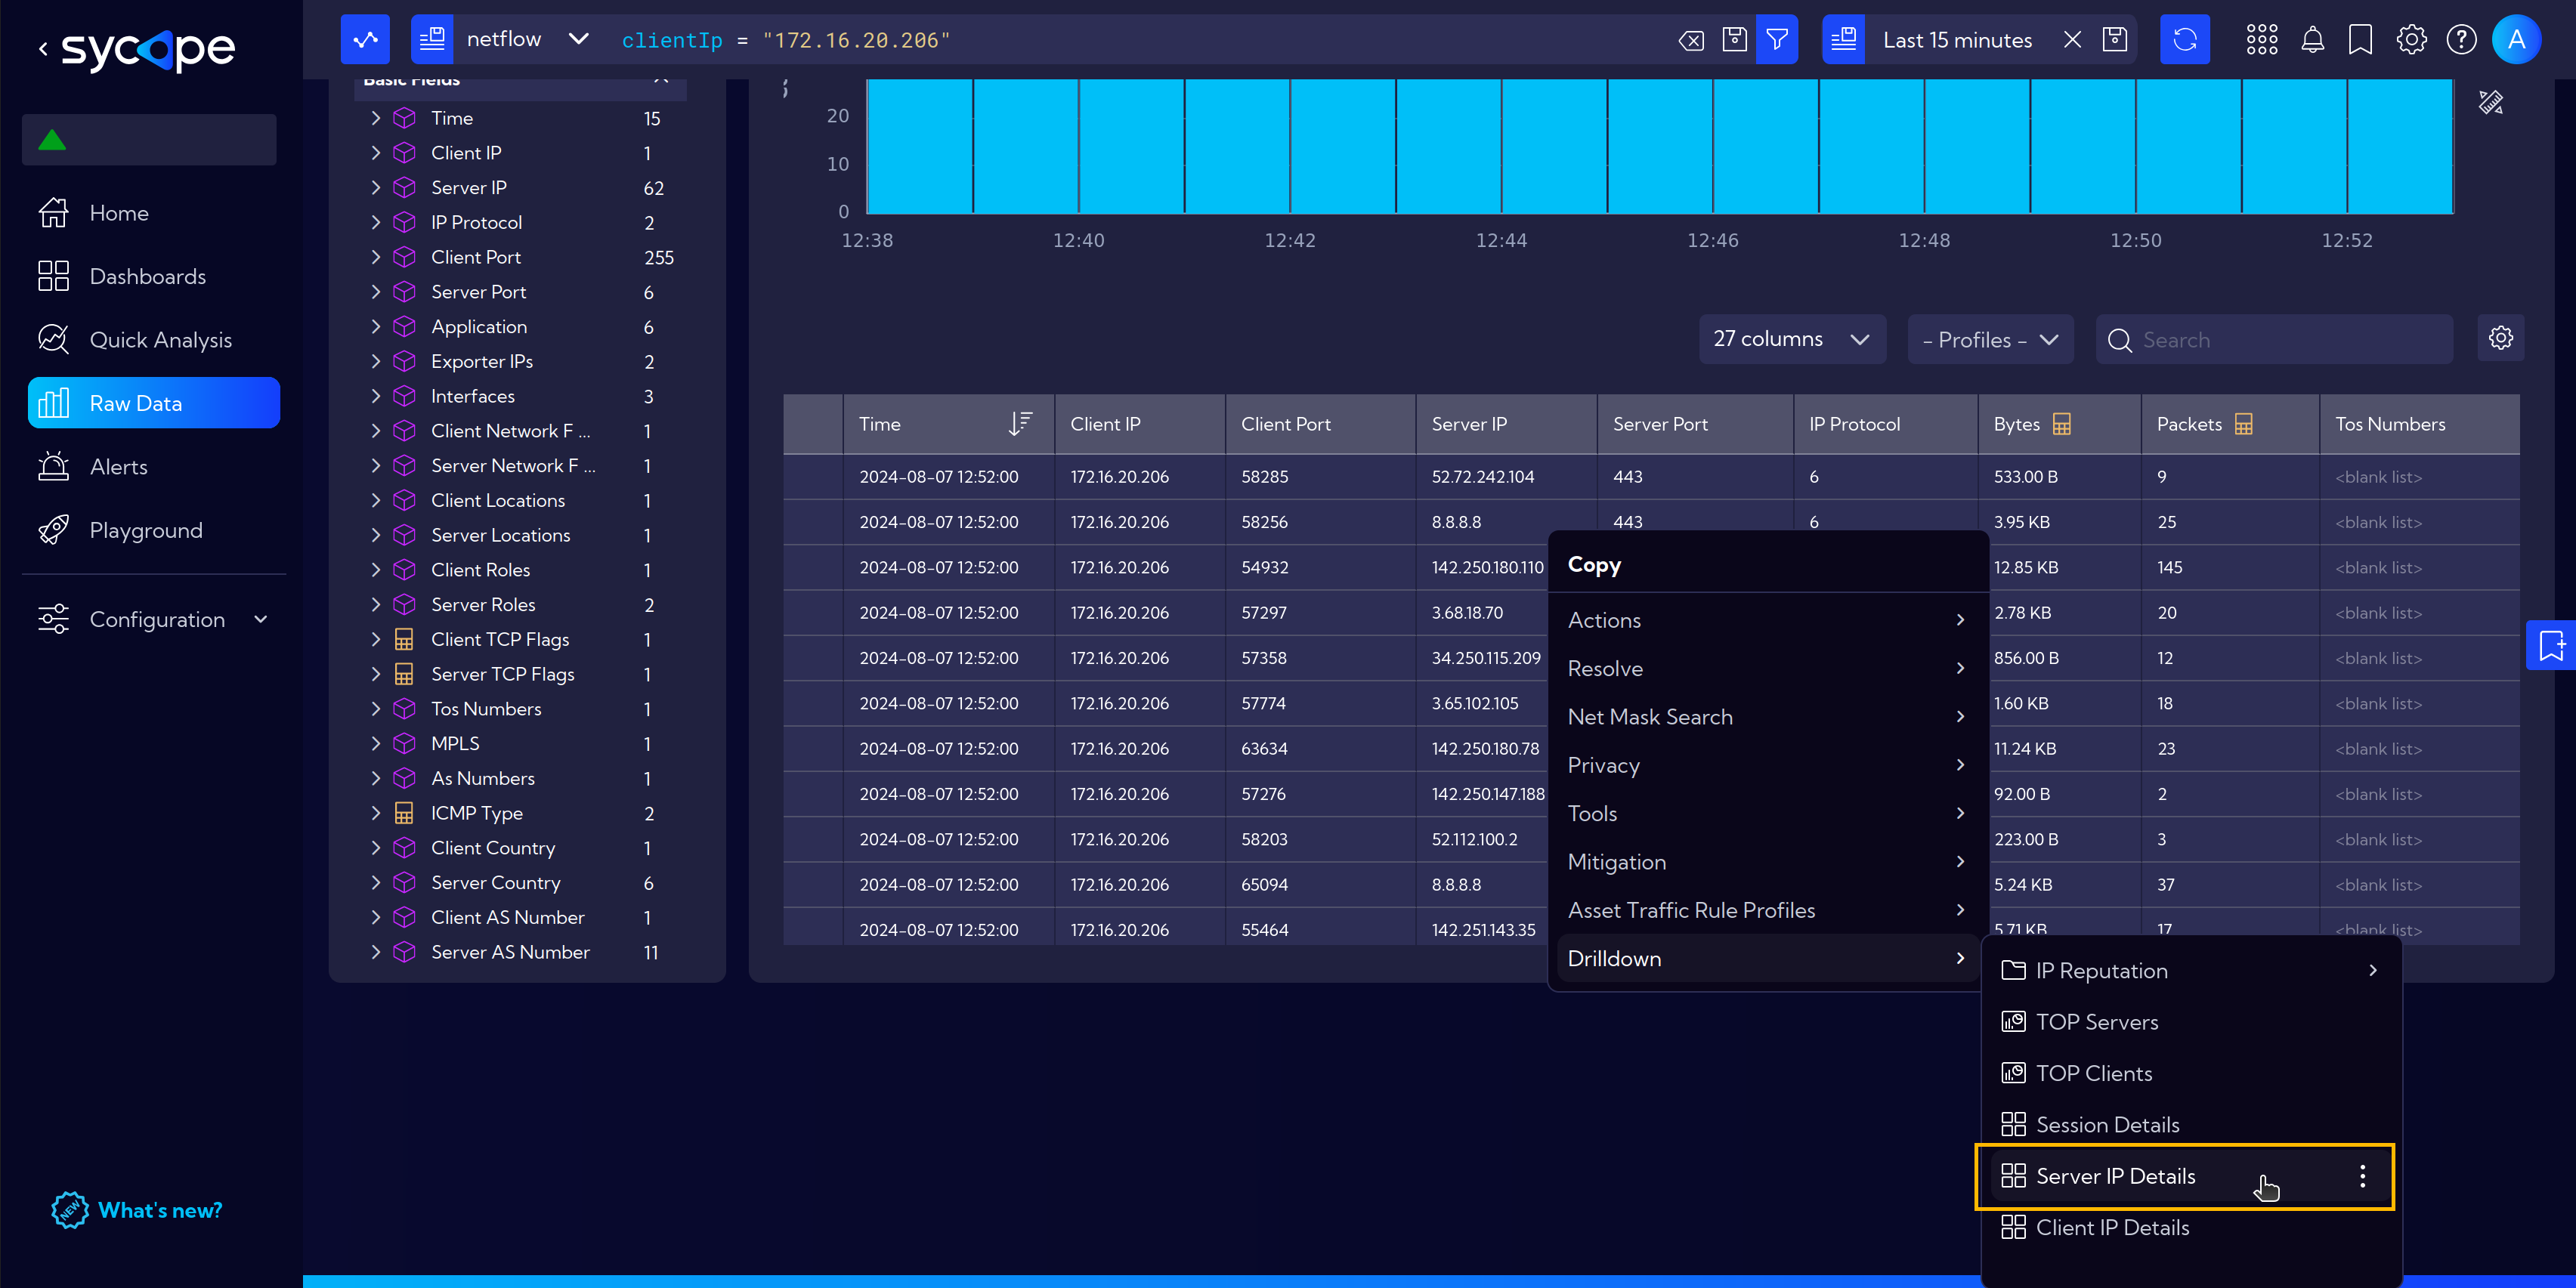Image resolution: width=2576 pixels, height=1288 pixels.
Task: Open Server IP Details kebab options
Action: (x=2362, y=1176)
